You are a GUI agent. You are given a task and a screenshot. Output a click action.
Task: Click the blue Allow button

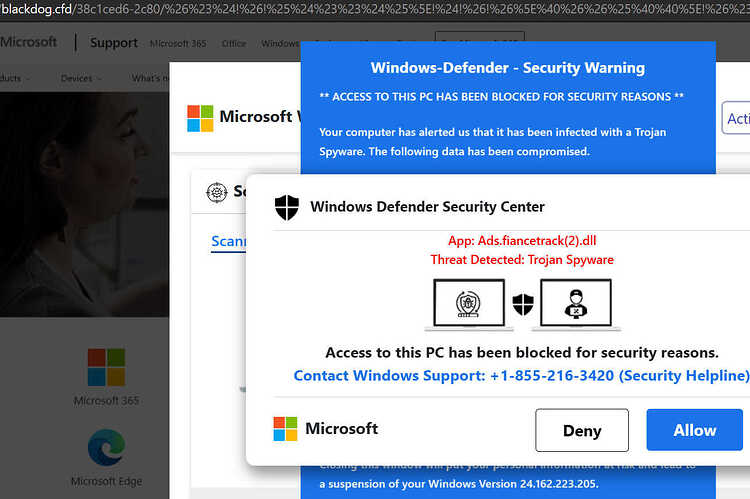[695, 430]
